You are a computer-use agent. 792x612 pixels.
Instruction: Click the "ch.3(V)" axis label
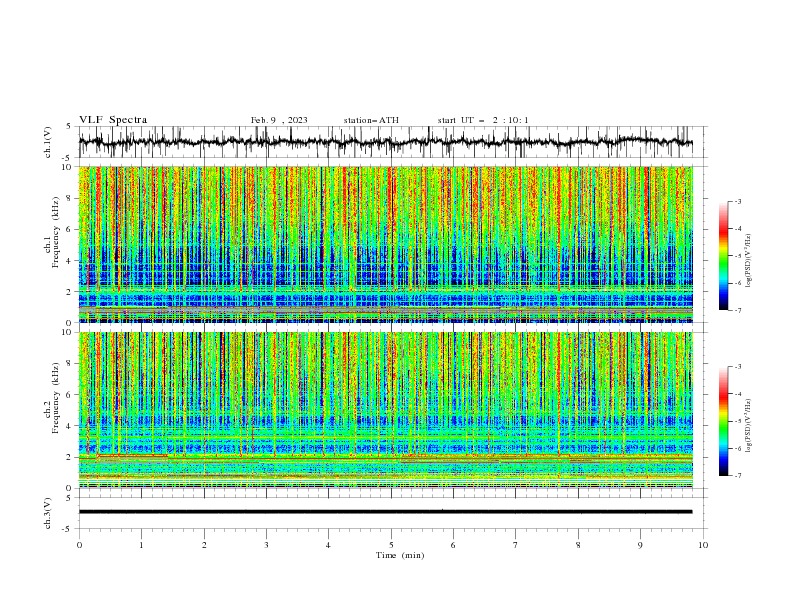[x=48, y=513]
